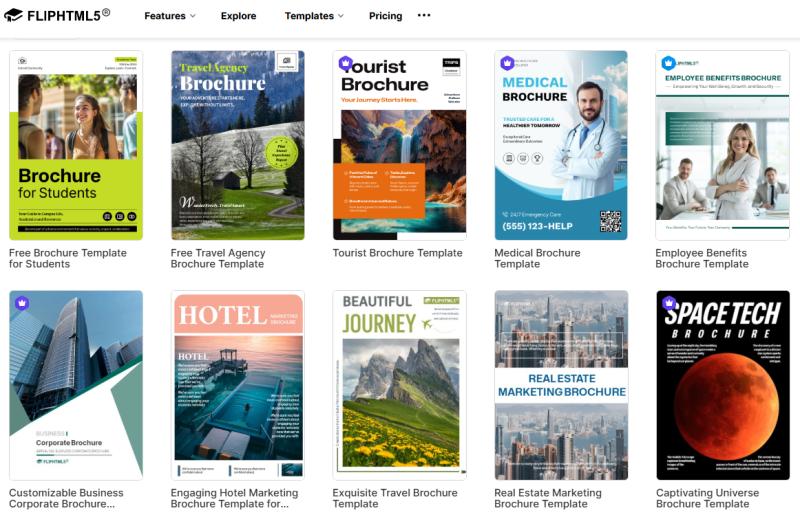Open the Space Tech Brochure thumbnail
This screenshot has height=517, width=800.
[723, 385]
